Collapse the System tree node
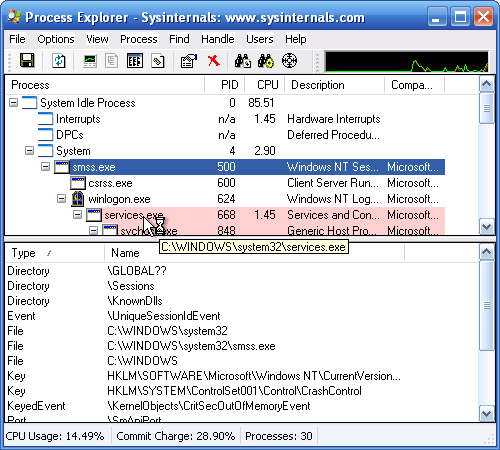Viewport: 500px width, 450px height. coord(29,151)
